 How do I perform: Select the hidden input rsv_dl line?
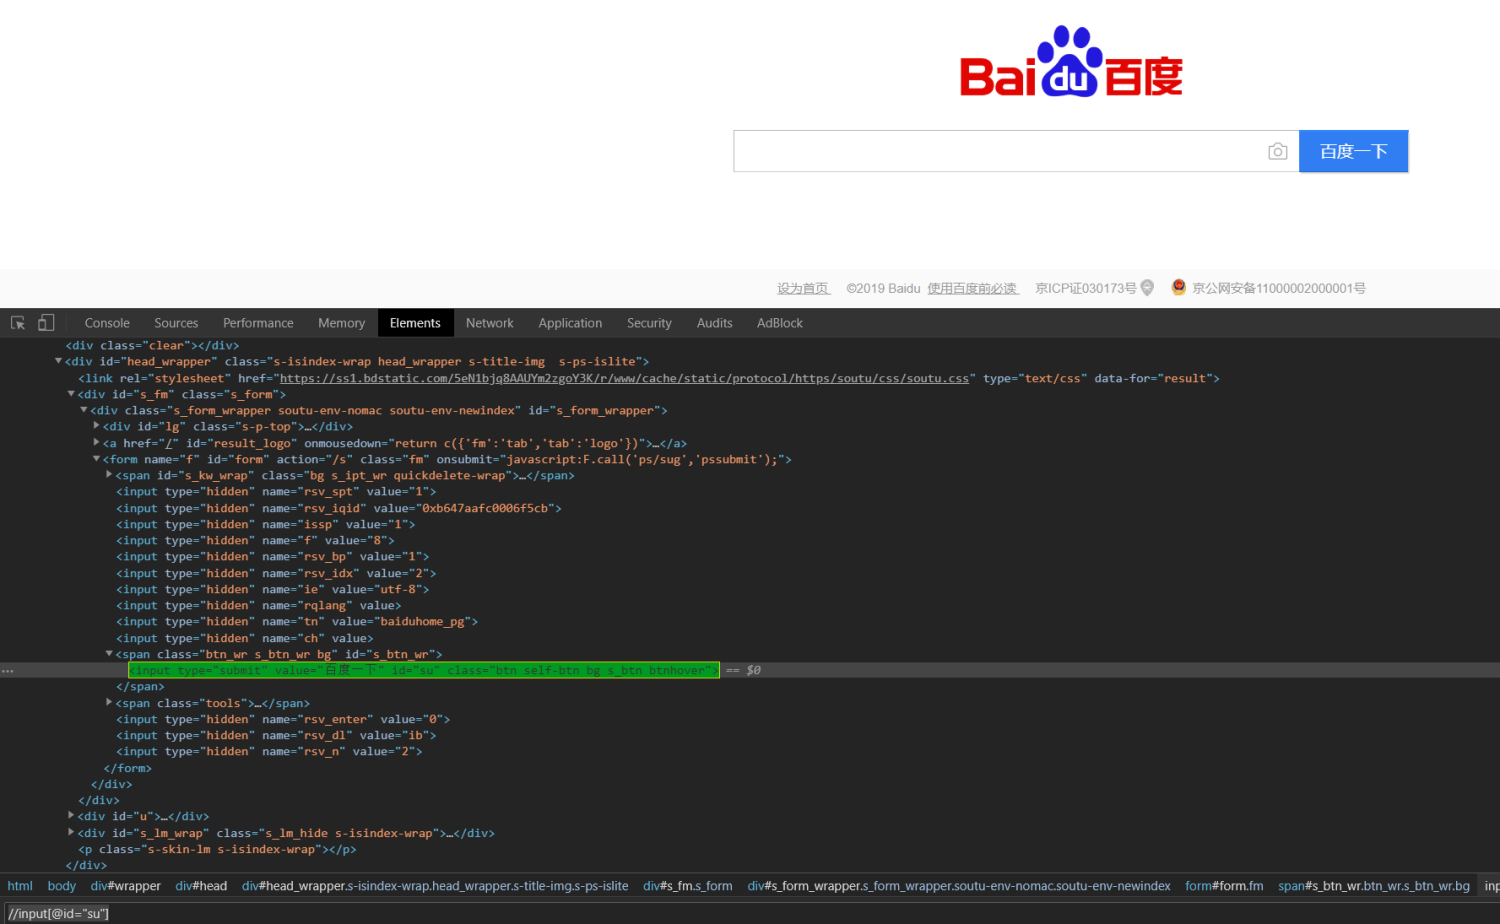click(x=276, y=735)
